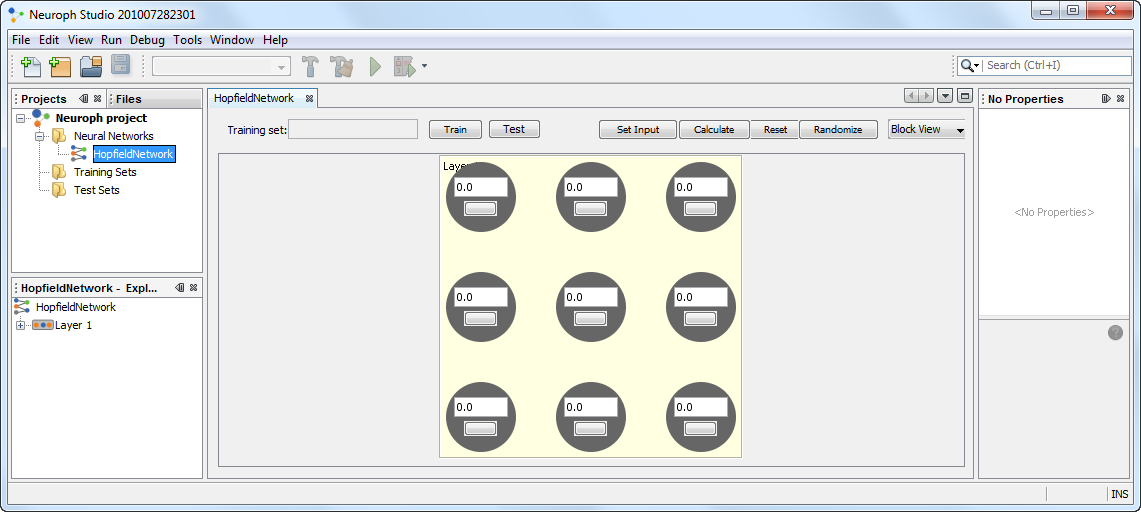Toggle the button inside the top-left neuron

coord(481,208)
